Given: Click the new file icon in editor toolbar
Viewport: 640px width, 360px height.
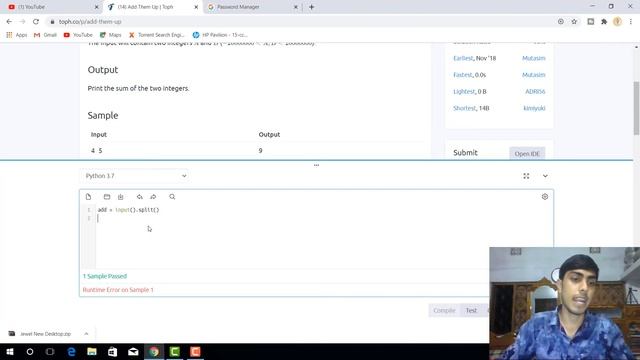Looking at the screenshot, I should point(88,197).
